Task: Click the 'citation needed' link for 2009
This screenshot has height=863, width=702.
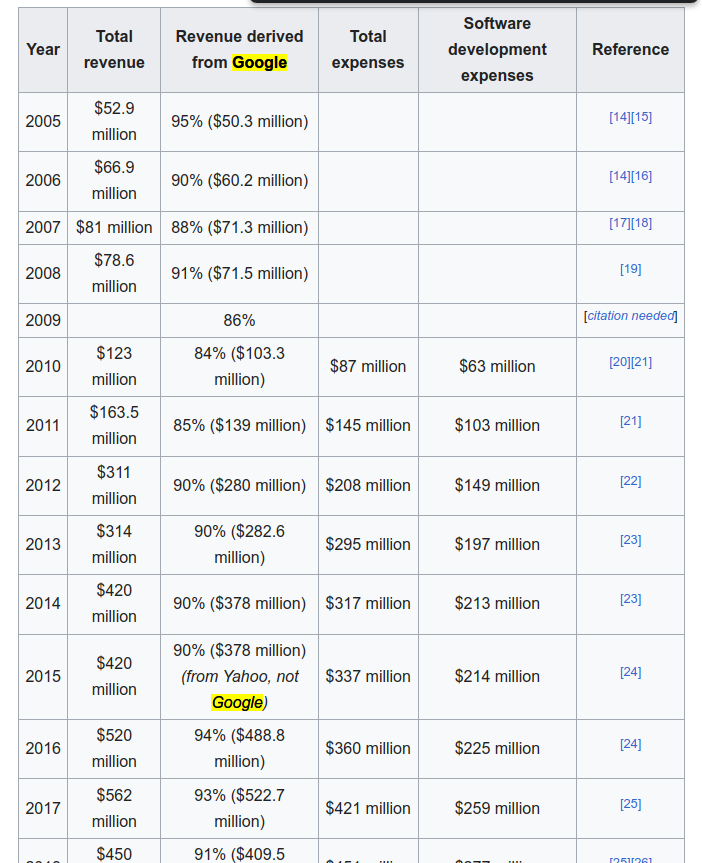Action: pos(630,316)
